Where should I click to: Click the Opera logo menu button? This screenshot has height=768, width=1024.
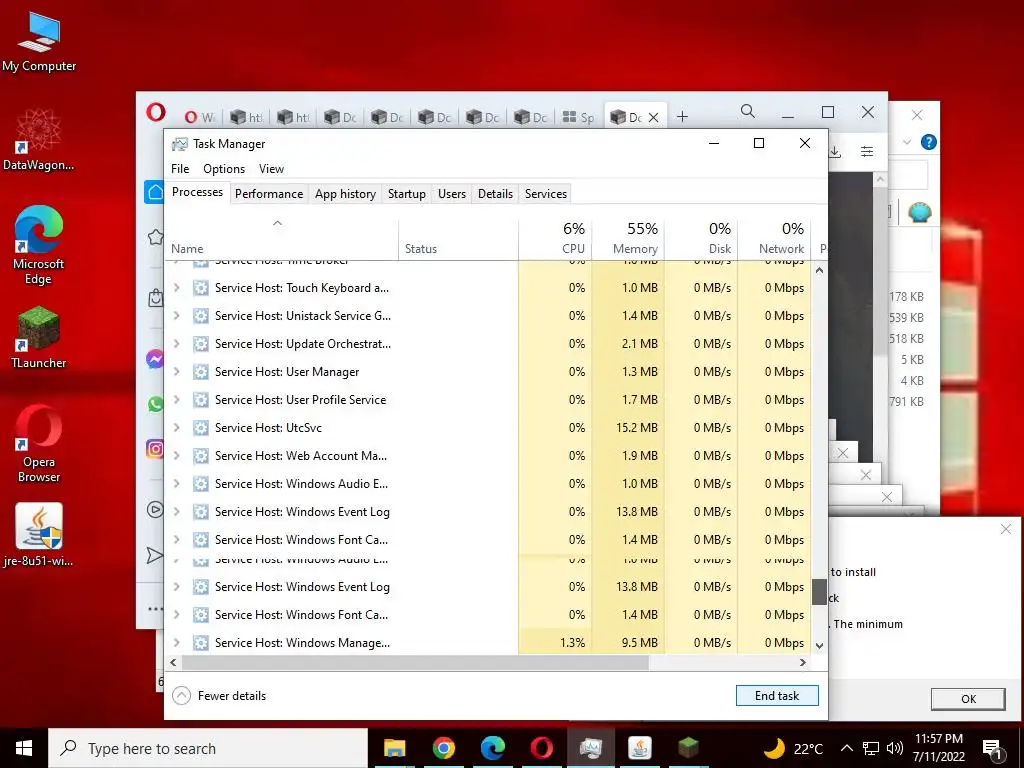[x=155, y=112]
